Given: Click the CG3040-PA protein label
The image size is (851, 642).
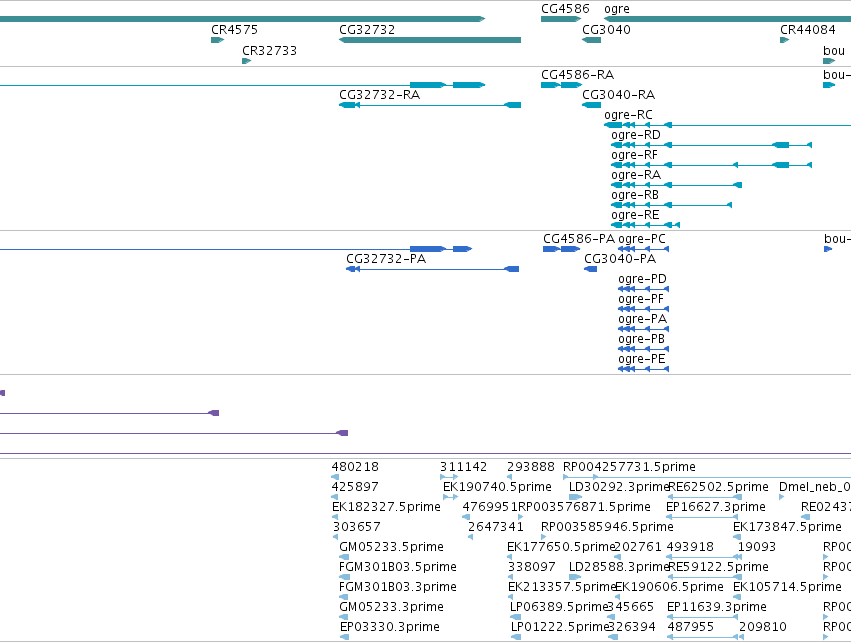Looking at the screenshot, I should [620, 259].
